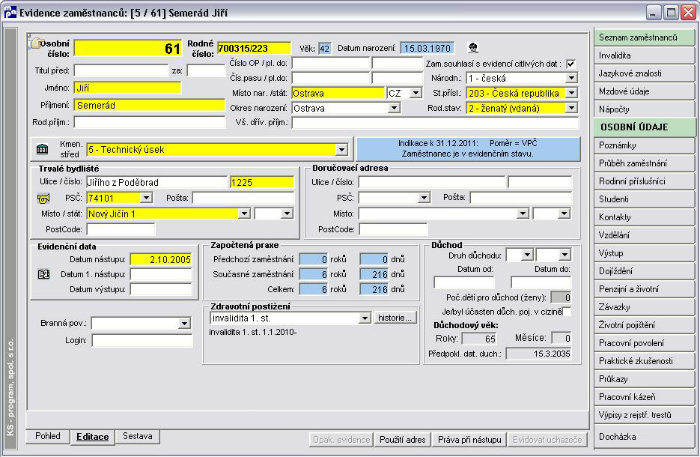Open the first Druh důchodu dropdown
Screen dimensions: 700x457
click(527, 255)
